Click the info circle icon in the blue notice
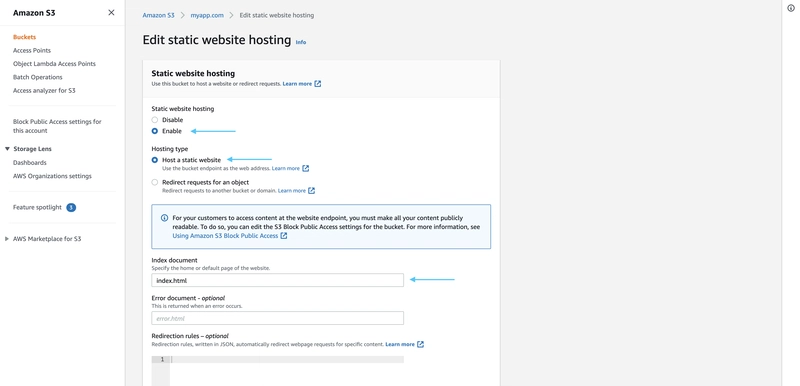The image size is (800, 386). [x=164, y=218]
